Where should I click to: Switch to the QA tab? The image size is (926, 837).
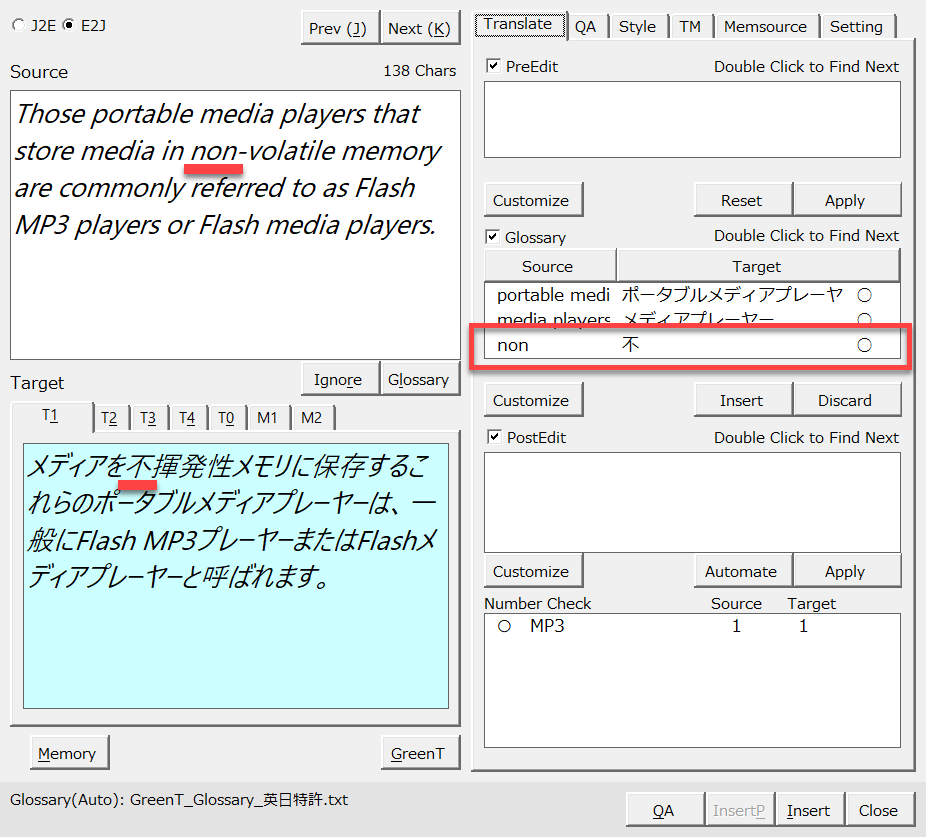(x=585, y=27)
